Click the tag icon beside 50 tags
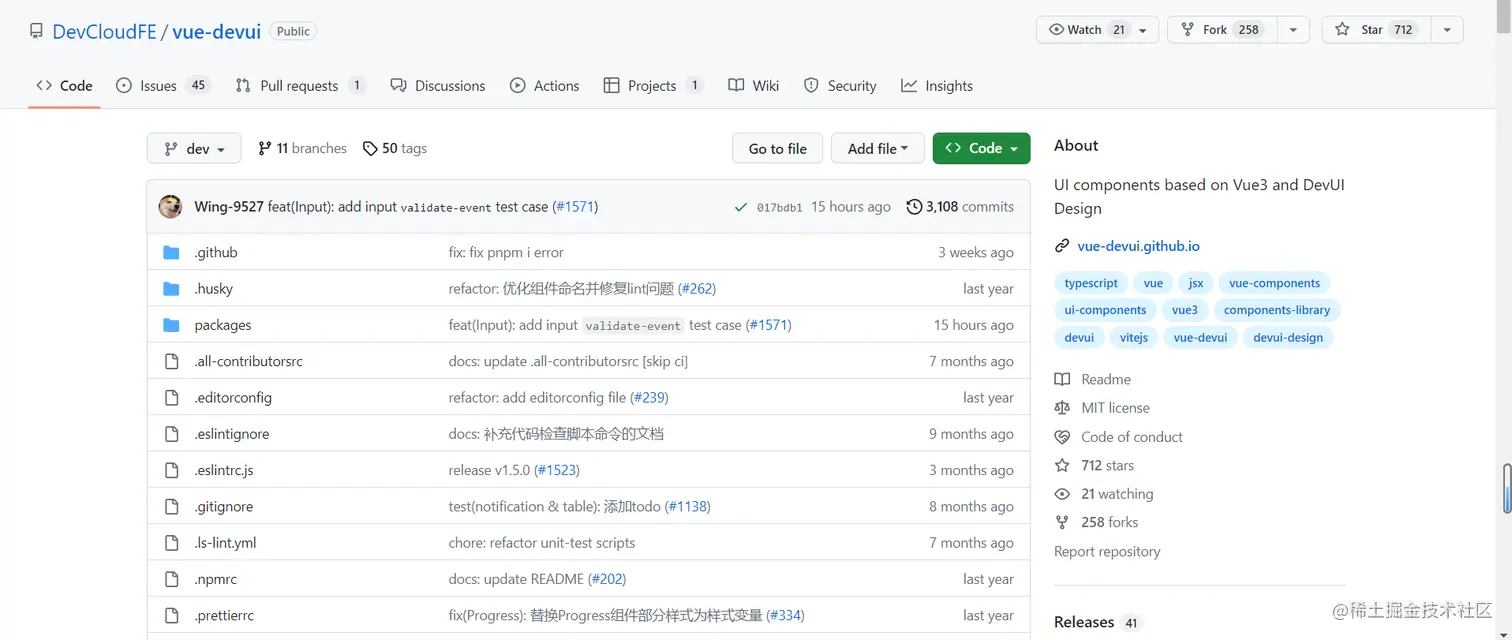Viewport: 1512px width, 640px height. click(x=370, y=148)
